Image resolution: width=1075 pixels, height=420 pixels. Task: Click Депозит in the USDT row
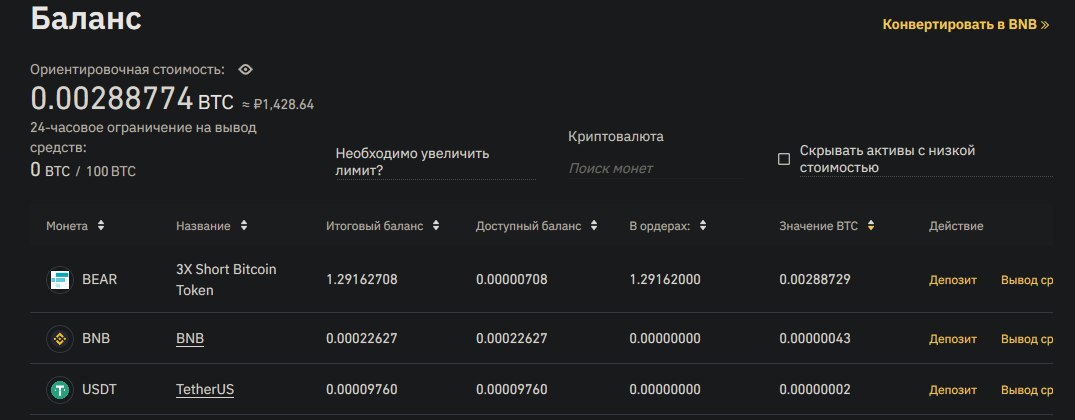[953, 390]
